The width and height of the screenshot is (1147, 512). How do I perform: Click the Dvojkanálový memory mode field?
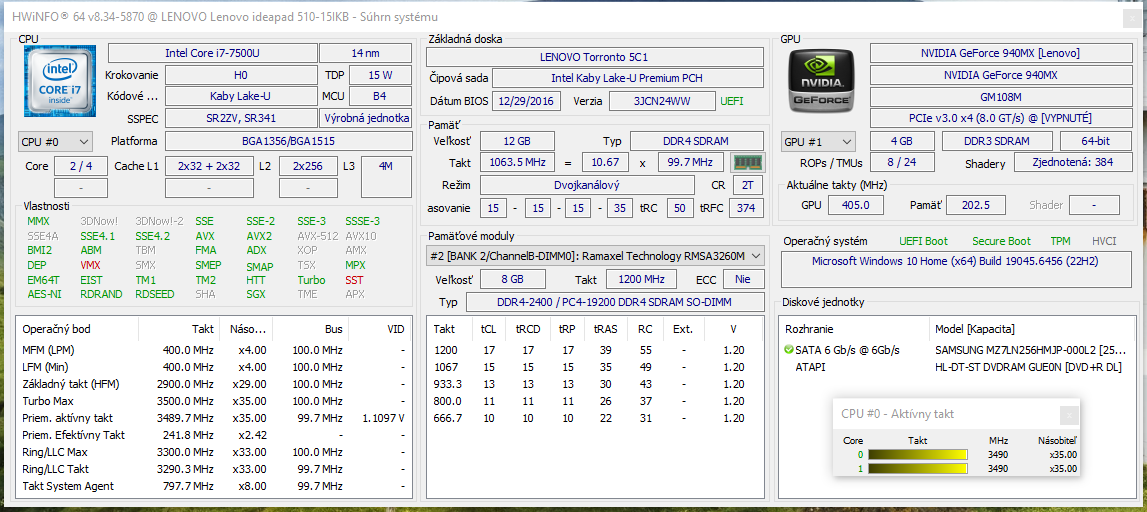coord(587,185)
